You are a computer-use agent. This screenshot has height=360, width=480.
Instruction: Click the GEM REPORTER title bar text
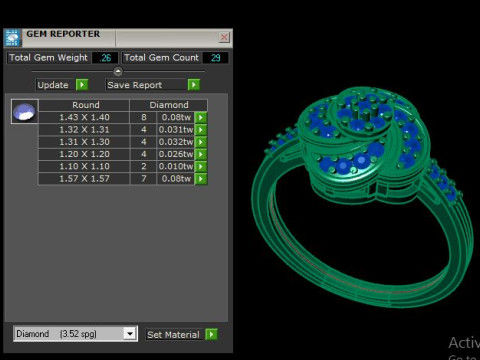[x=63, y=34]
